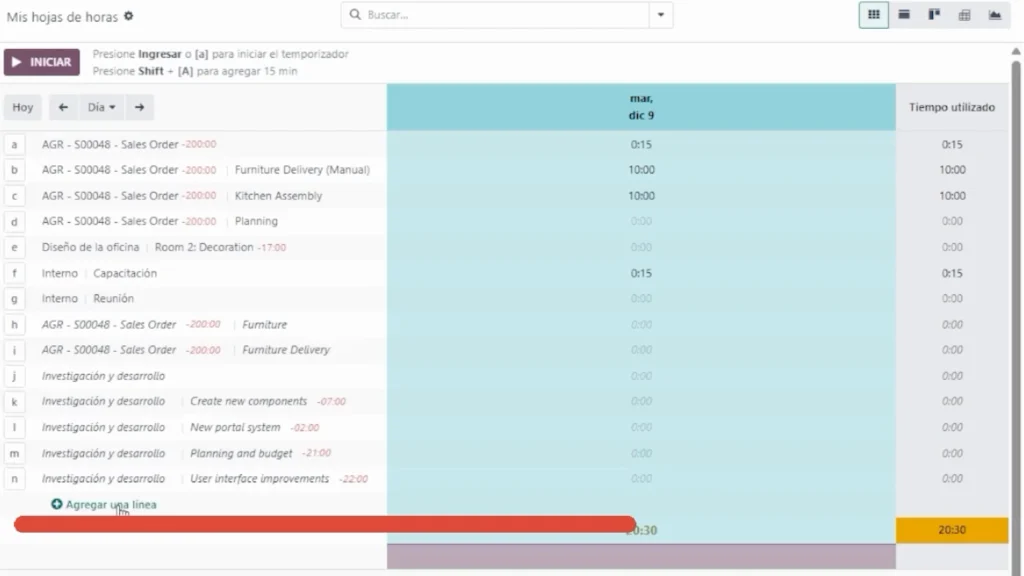
Task: Click Agregar una línea link
Action: [x=110, y=505]
